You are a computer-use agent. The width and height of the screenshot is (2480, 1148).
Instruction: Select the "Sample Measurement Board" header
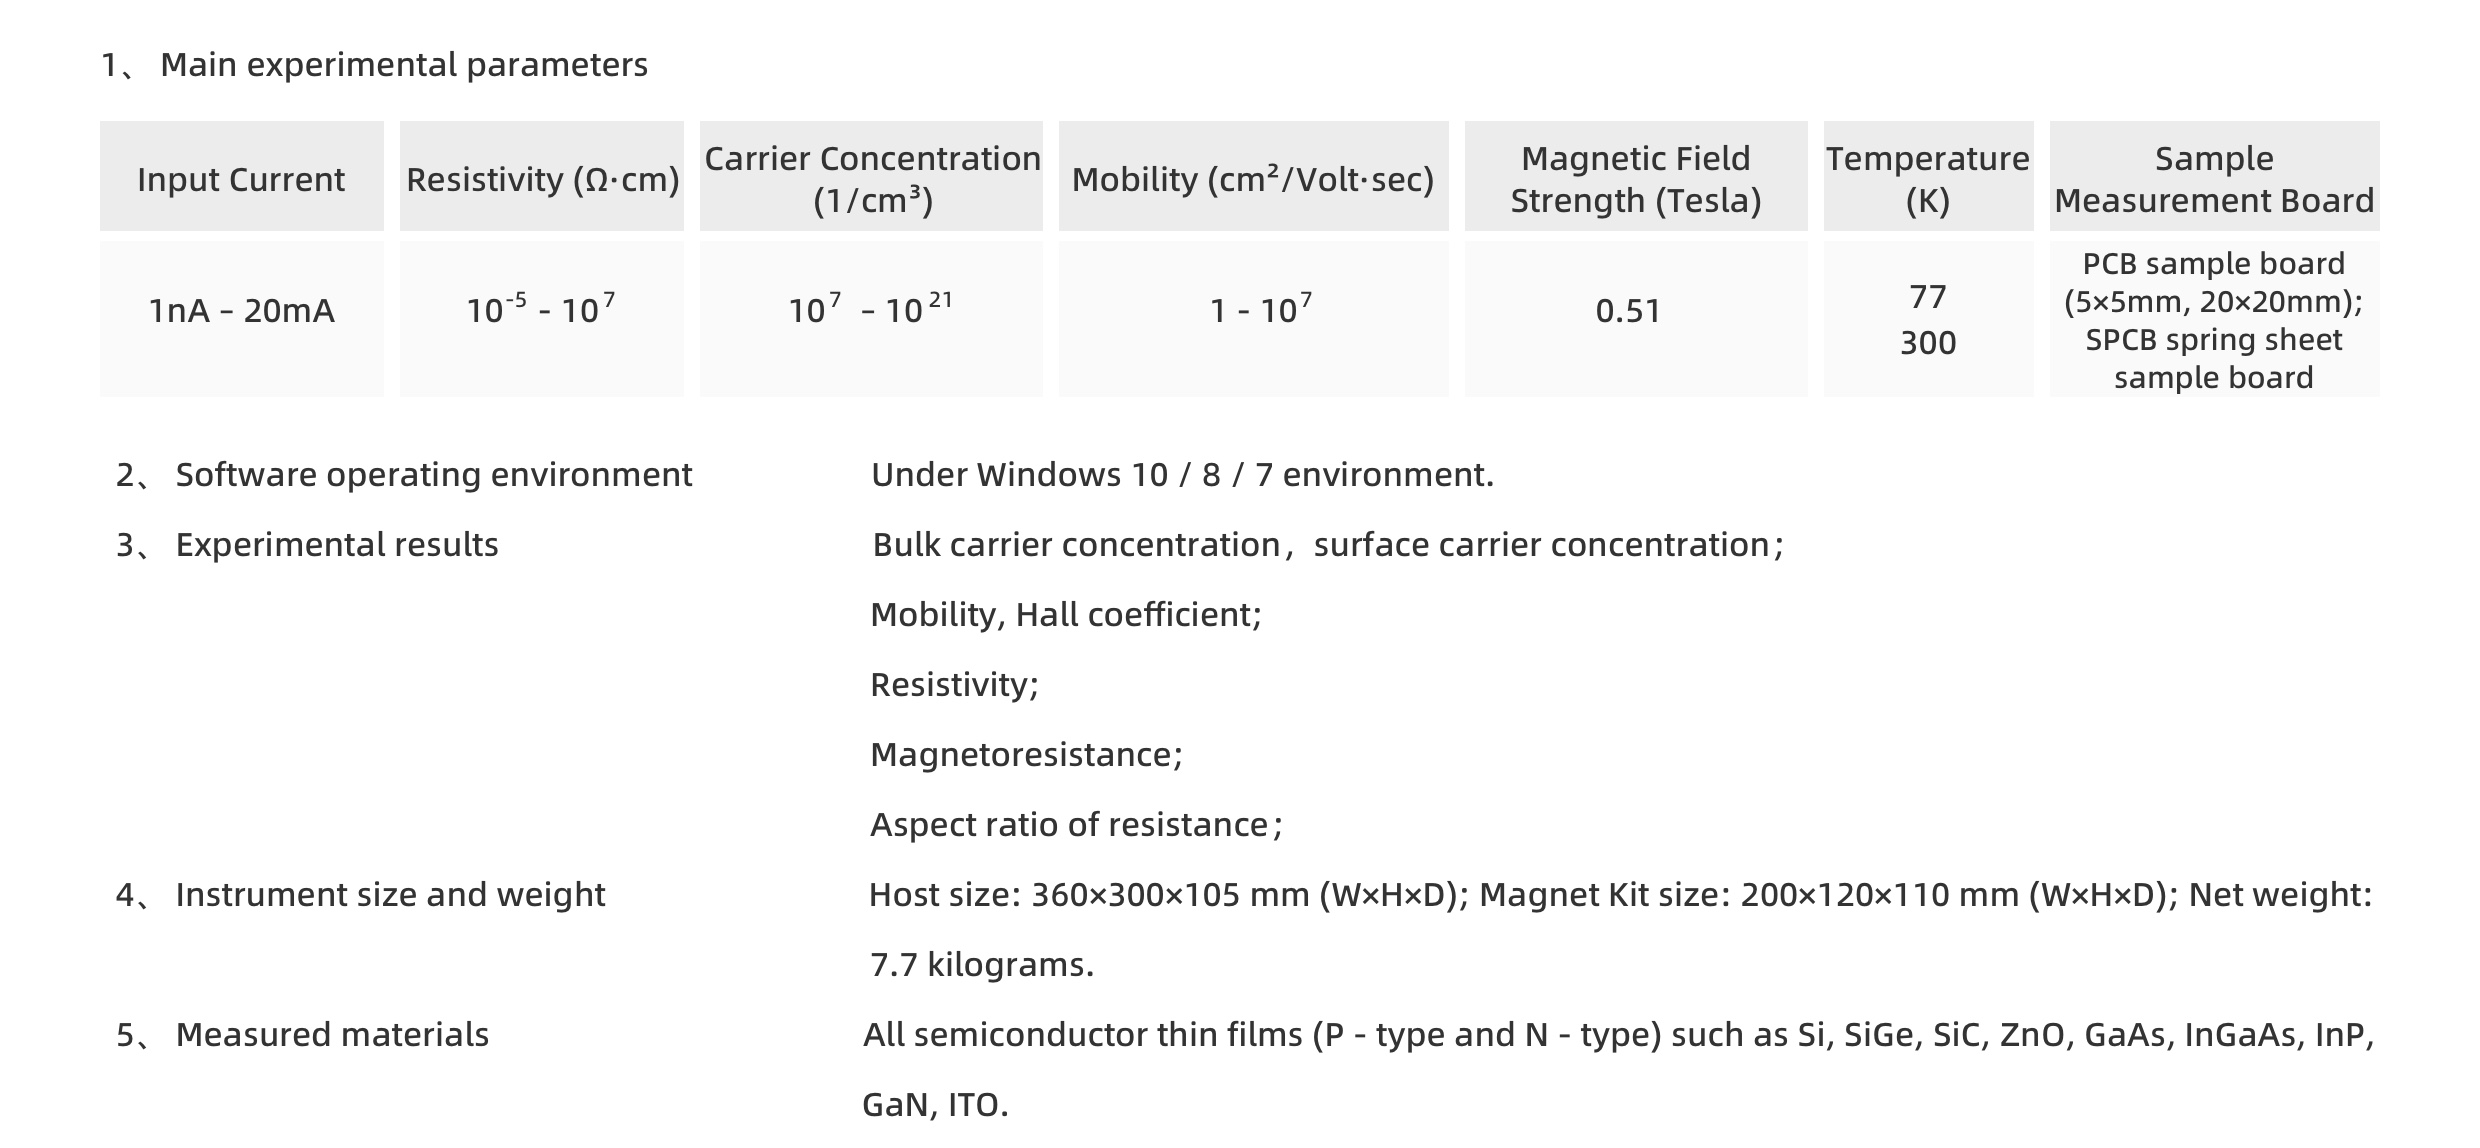(2214, 179)
